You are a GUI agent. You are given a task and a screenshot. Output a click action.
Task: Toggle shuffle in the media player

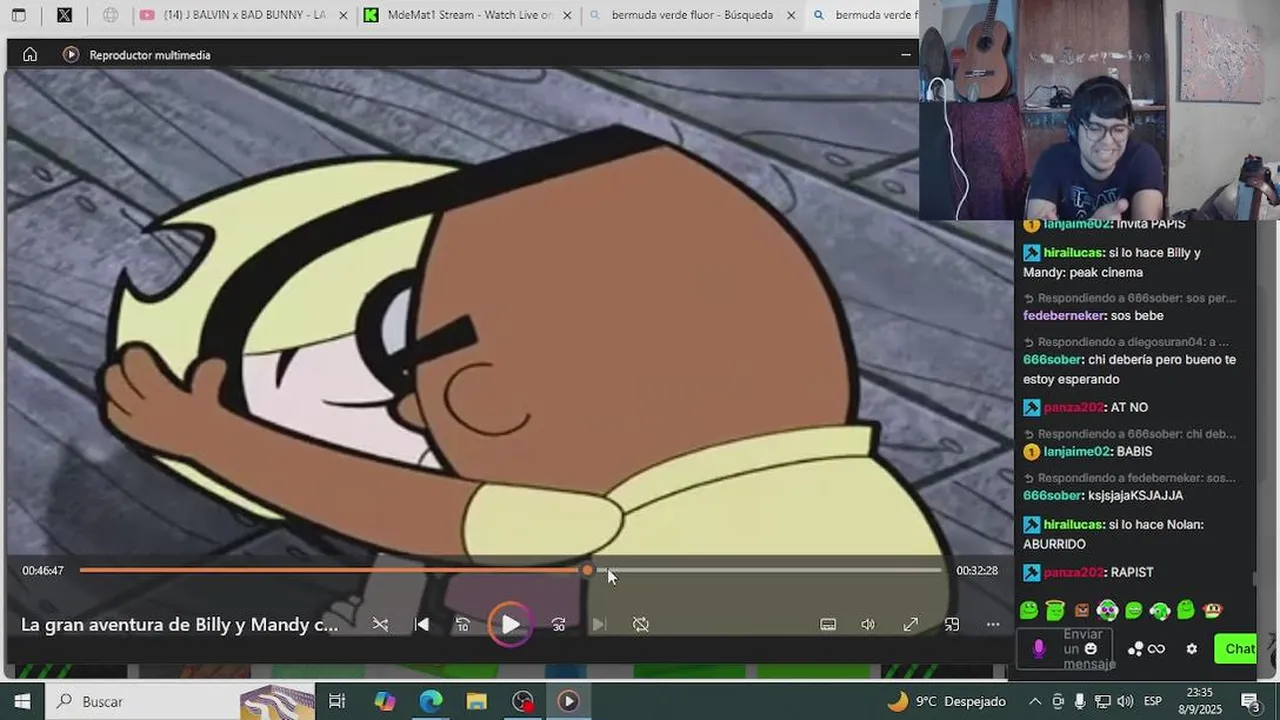(x=380, y=624)
